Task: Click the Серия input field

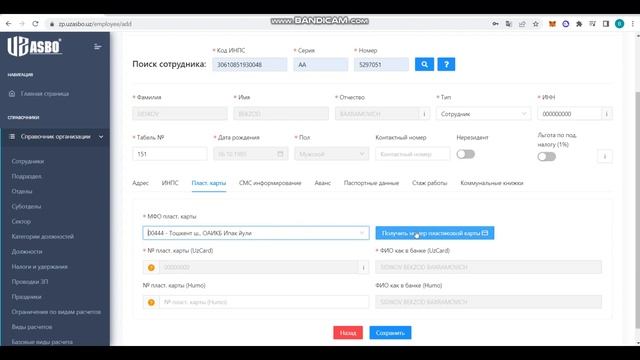Action: 320,64
